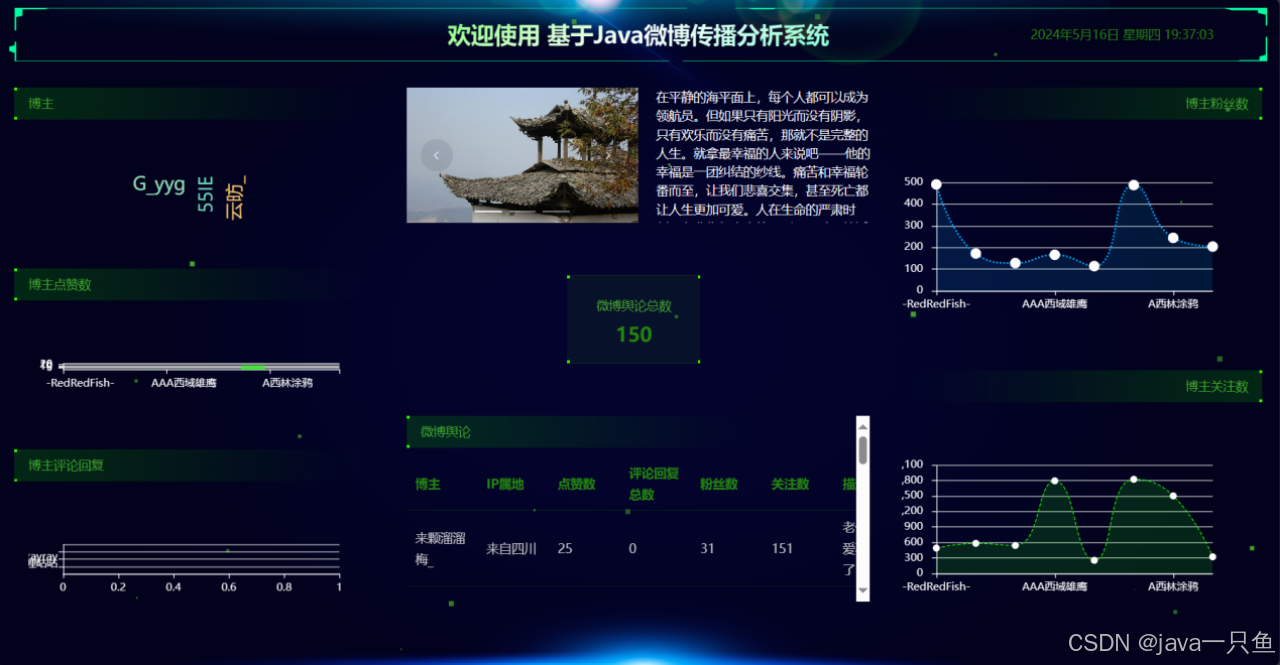This screenshot has width=1280, height=665.
Task: Click the 0.6 axis tick in the replies chart
Action: tap(228, 587)
